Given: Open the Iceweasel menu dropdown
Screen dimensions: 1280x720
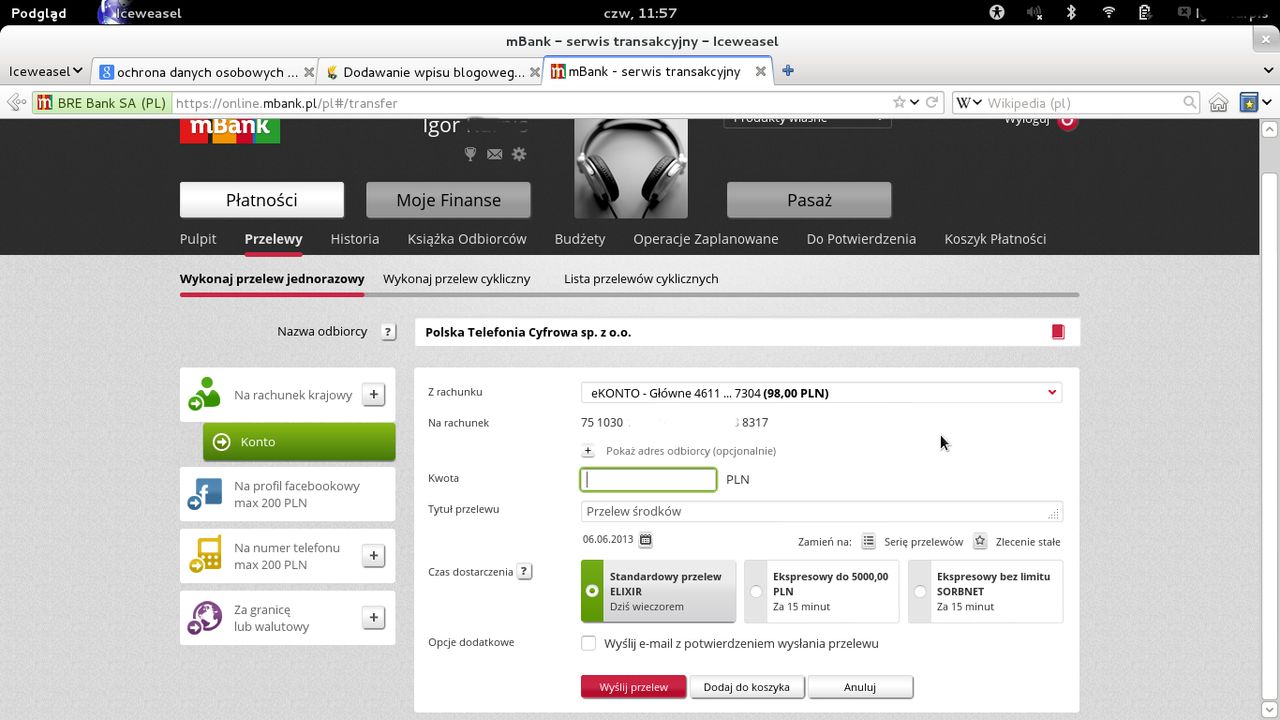Looking at the screenshot, I should click(46, 71).
